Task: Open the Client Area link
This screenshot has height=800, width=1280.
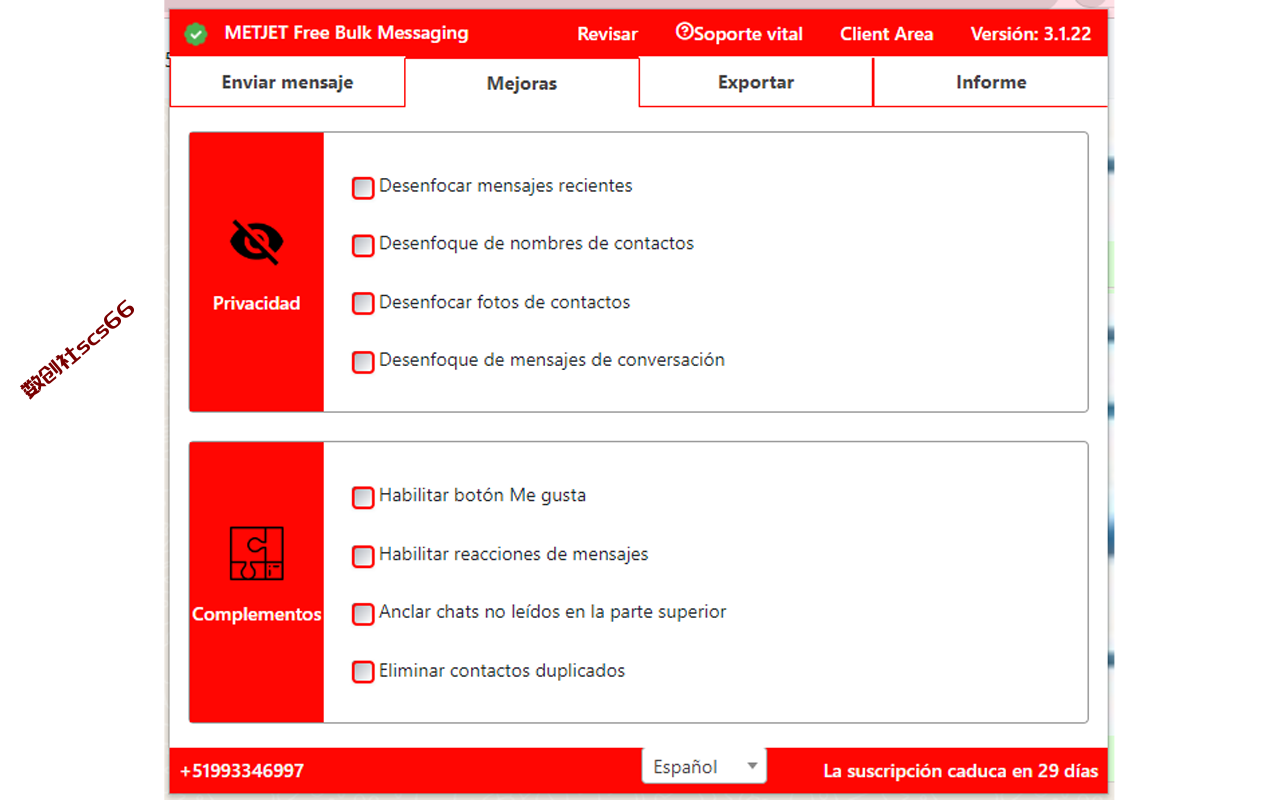Action: (x=886, y=34)
